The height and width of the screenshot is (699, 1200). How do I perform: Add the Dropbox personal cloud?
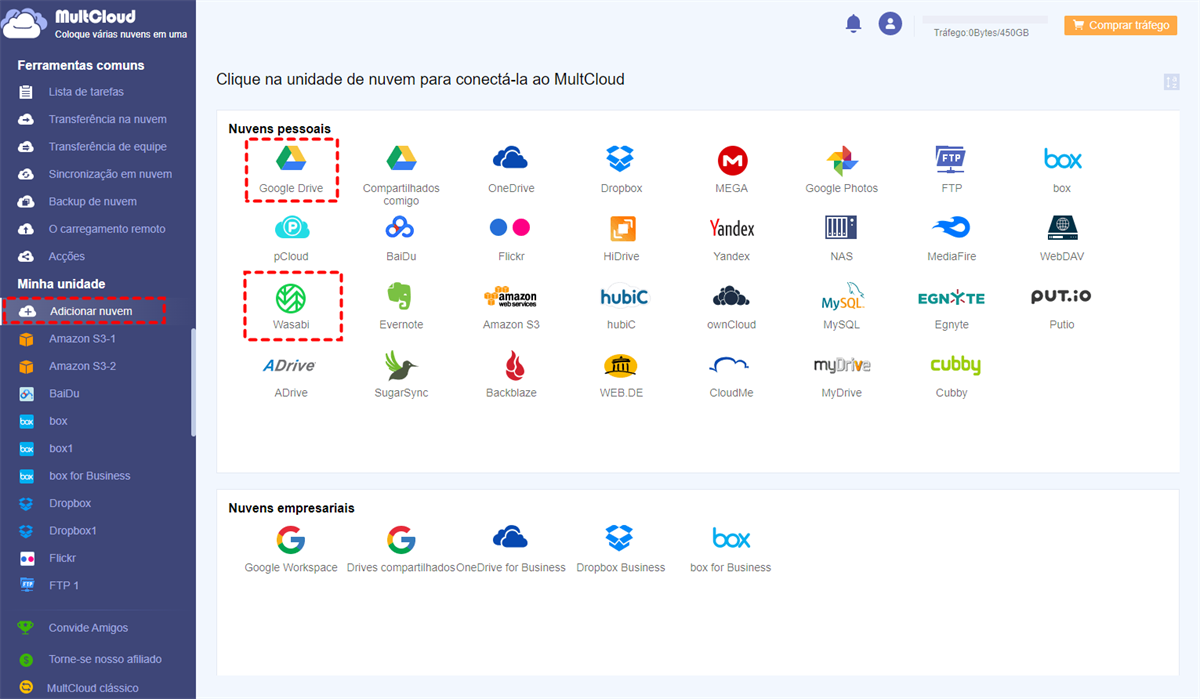621,169
